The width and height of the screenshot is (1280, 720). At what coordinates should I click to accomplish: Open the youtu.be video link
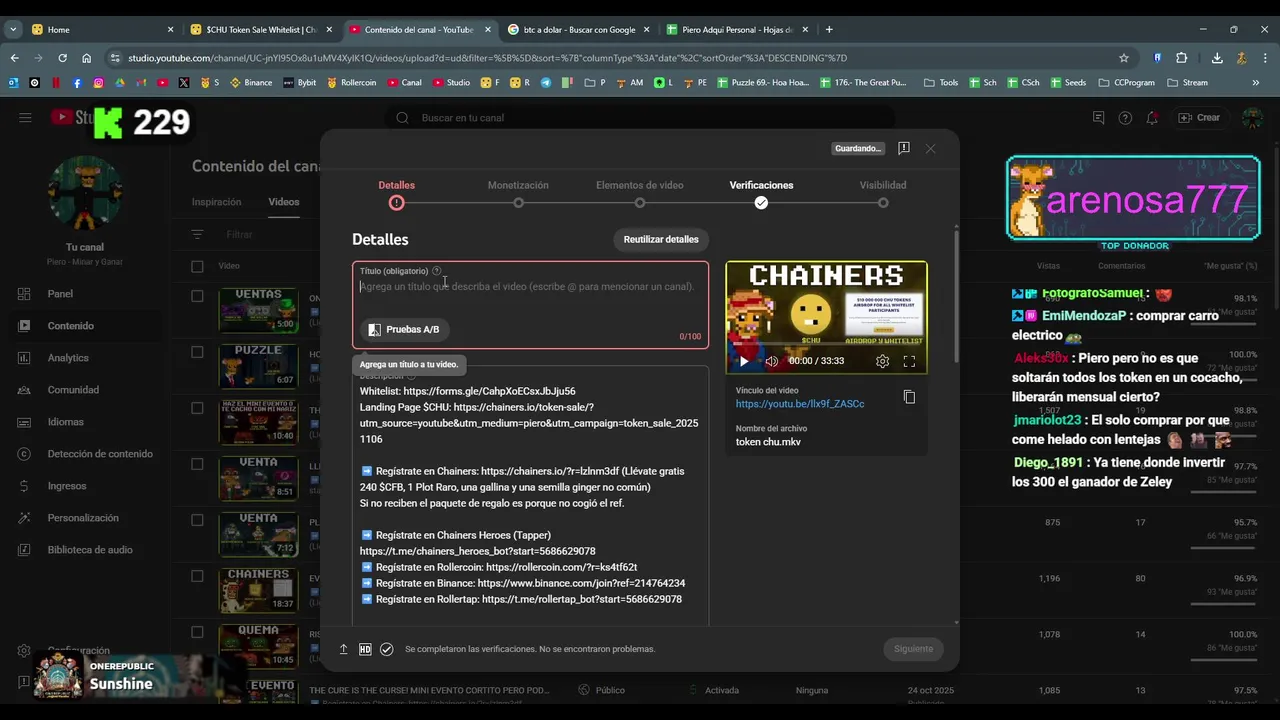[800, 404]
